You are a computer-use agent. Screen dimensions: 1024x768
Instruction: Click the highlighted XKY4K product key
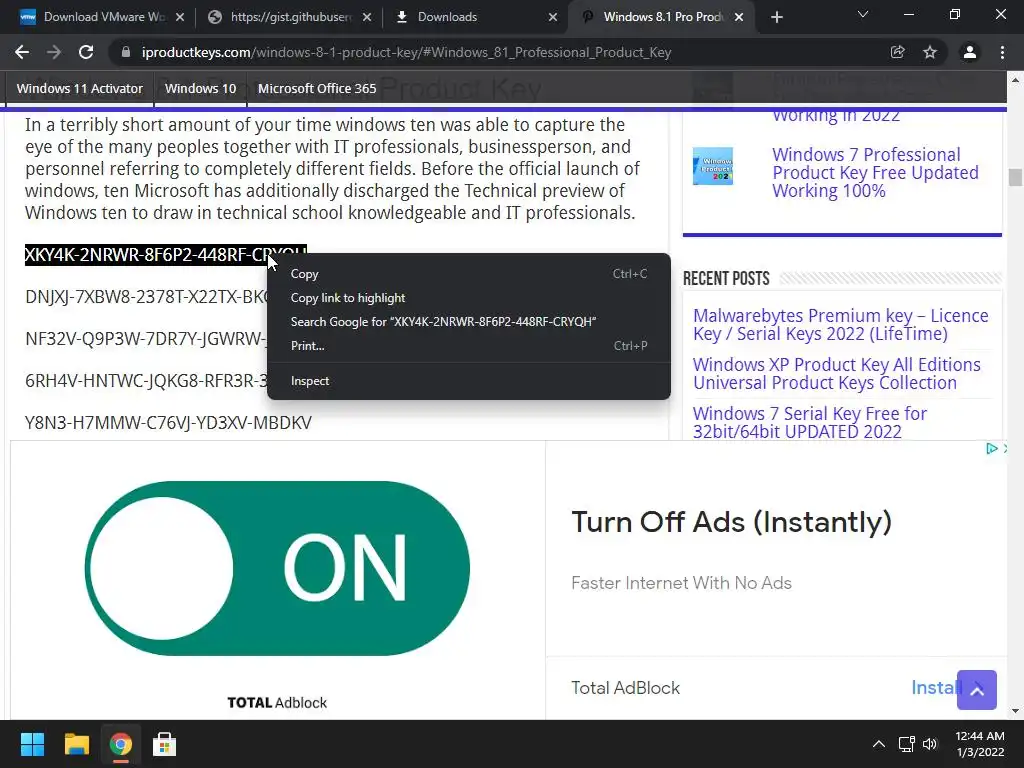(165, 255)
